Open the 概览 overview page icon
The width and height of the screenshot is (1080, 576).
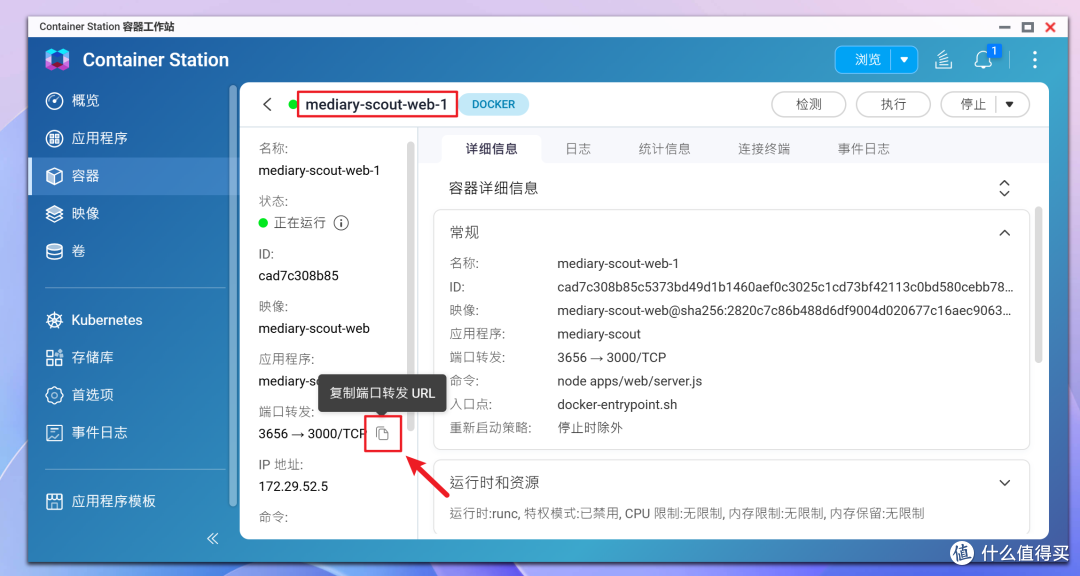click(x=54, y=101)
